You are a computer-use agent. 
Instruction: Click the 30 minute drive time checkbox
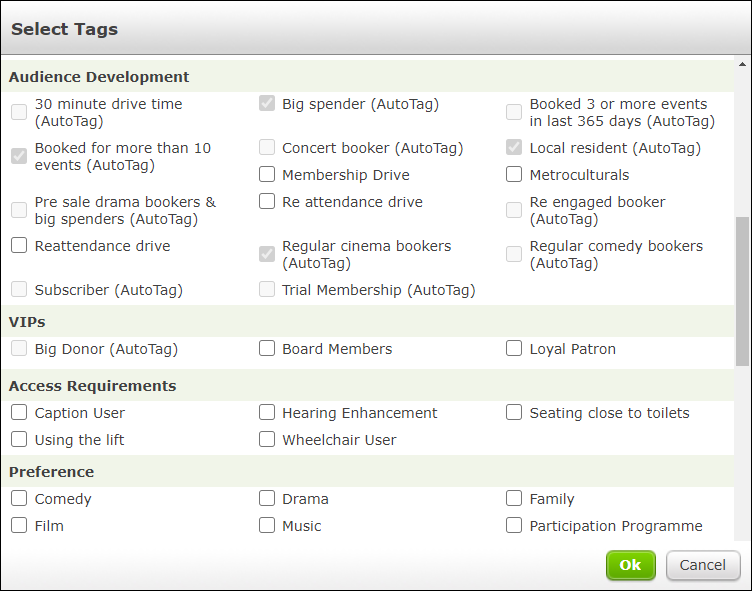pos(19,112)
